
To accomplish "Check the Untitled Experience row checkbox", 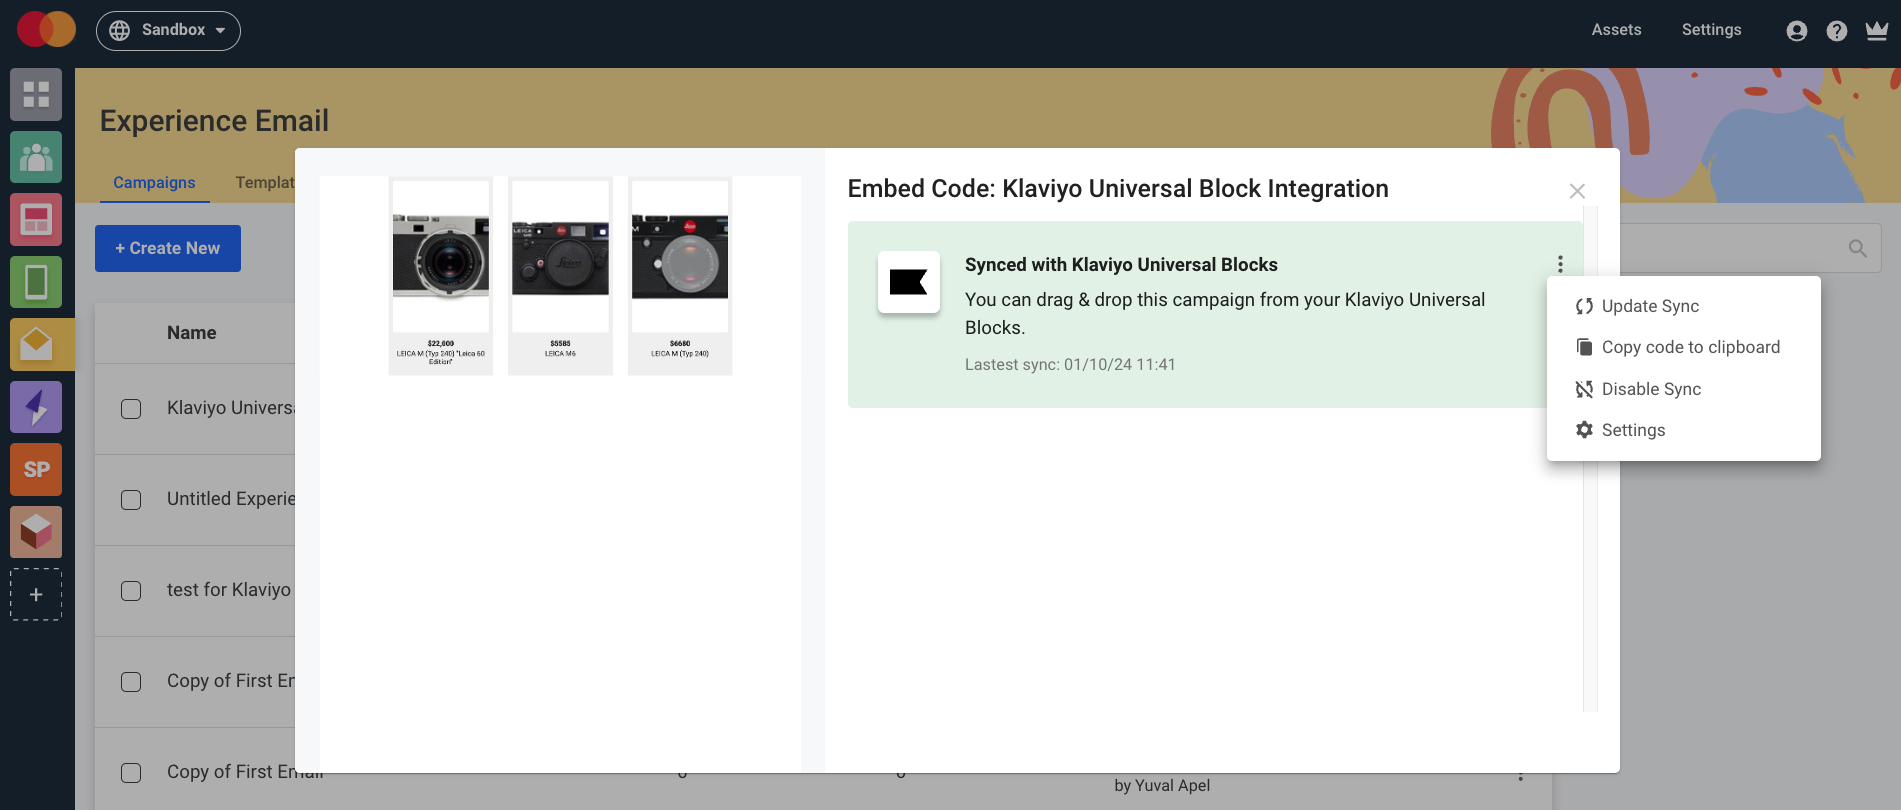I will (x=131, y=500).
